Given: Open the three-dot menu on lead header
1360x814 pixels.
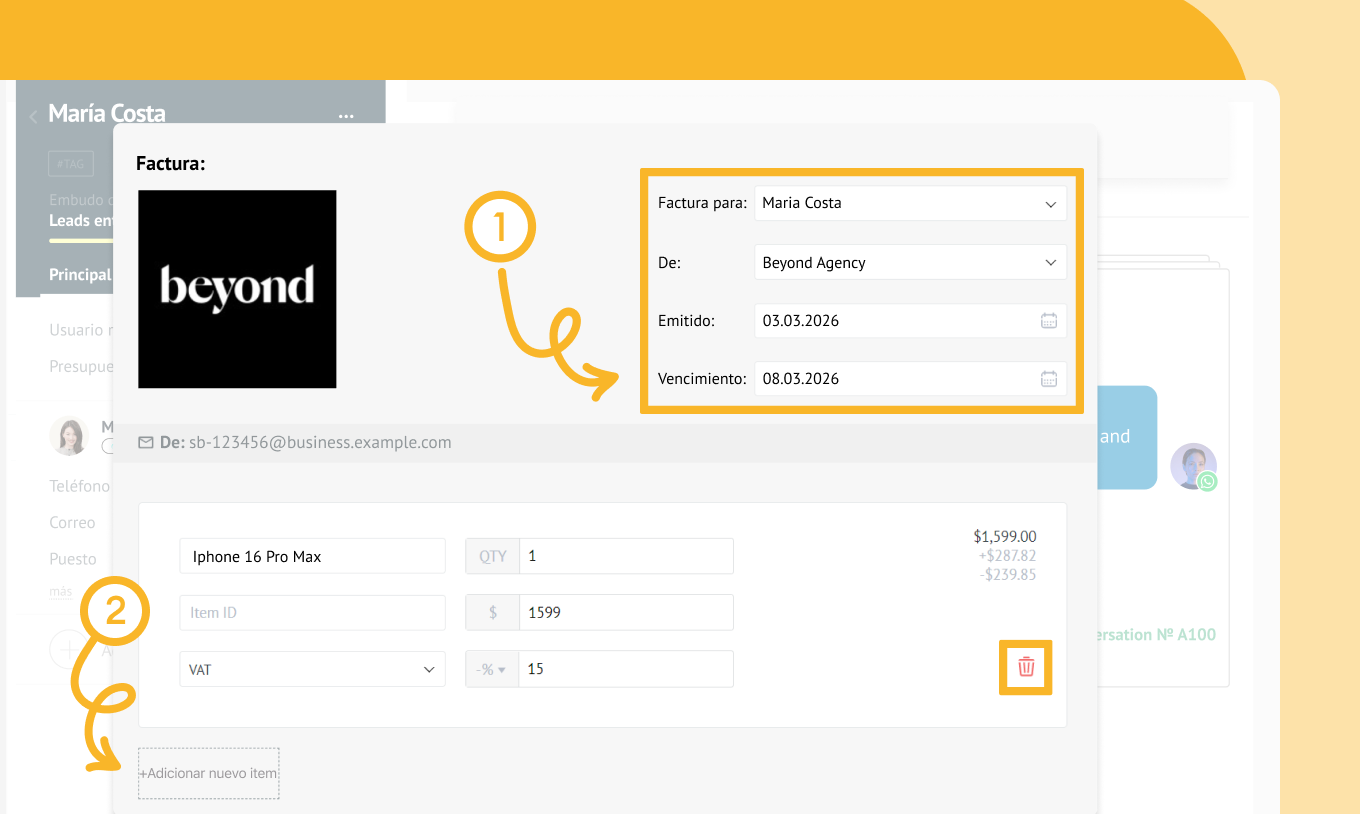Looking at the screenshot, I should (x=346, y=116).
